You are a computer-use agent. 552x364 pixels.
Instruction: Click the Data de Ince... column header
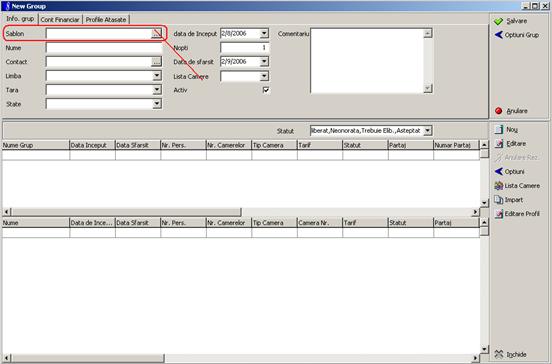tap(92, 223)
